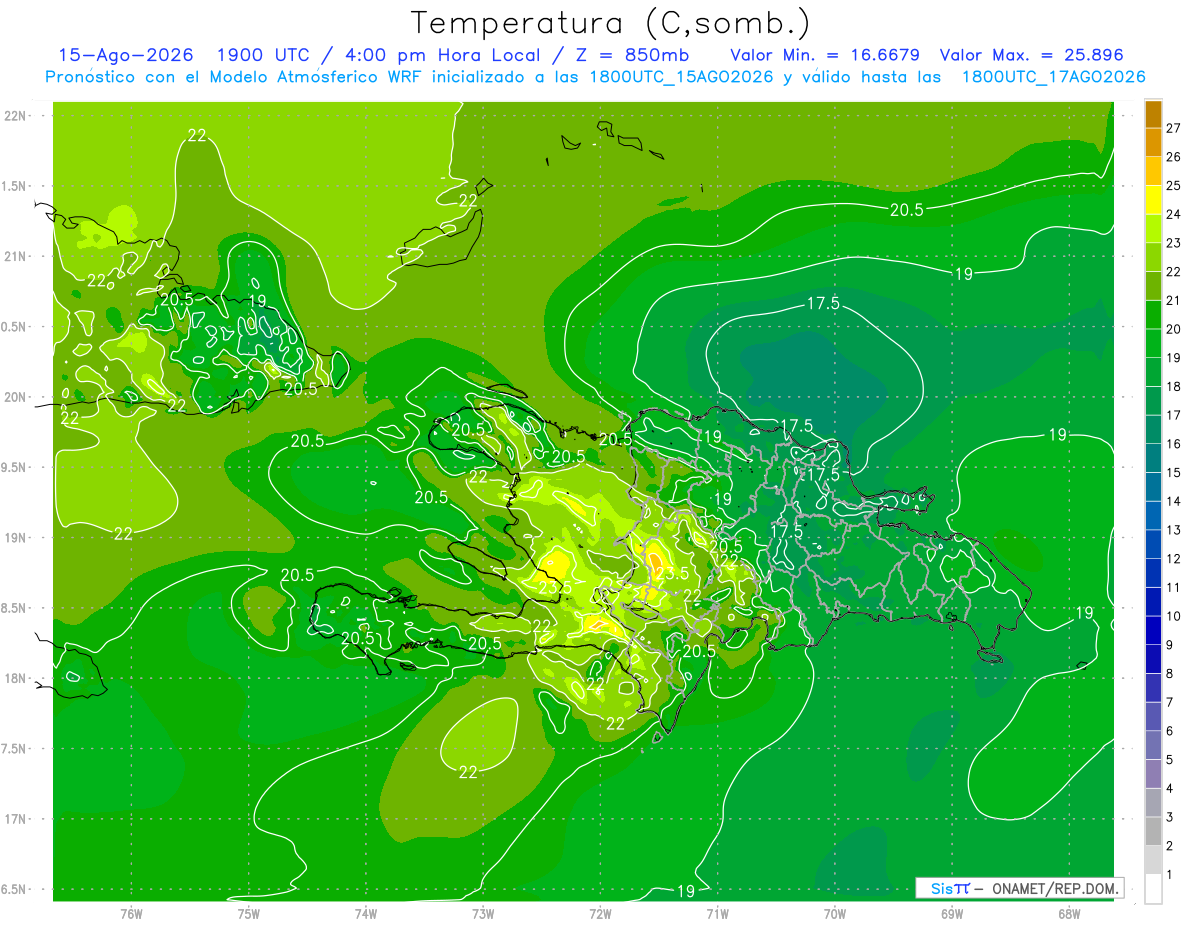1200x927 pixels.
Task: Click the color scale label '1'
Action: pyautogui.click(x=1170, y=874)
